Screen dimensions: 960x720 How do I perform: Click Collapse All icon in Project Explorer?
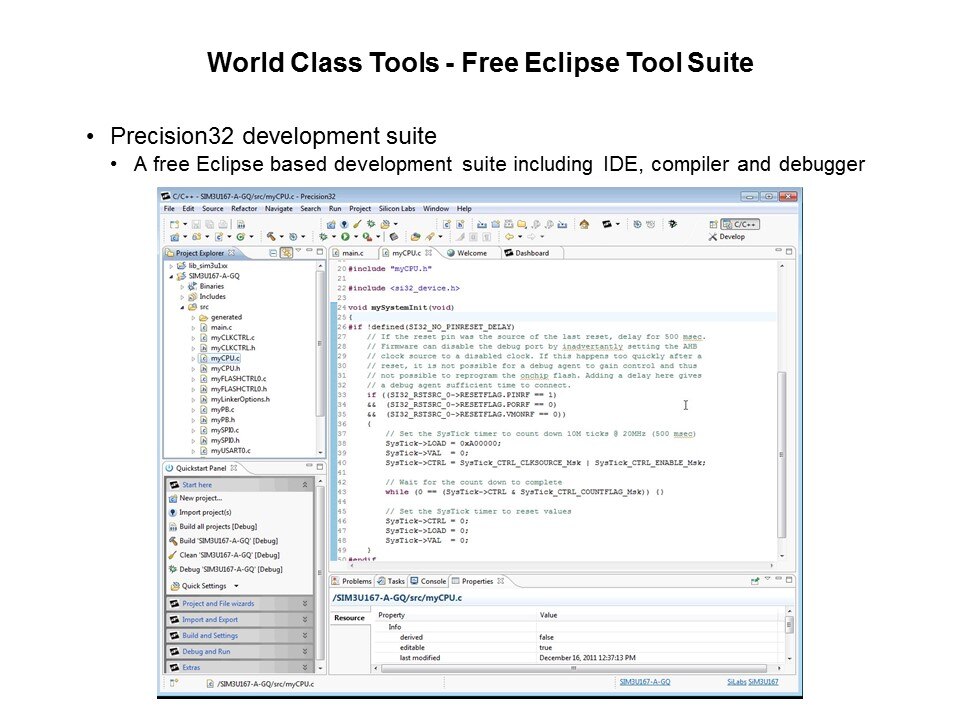[272, 253]
